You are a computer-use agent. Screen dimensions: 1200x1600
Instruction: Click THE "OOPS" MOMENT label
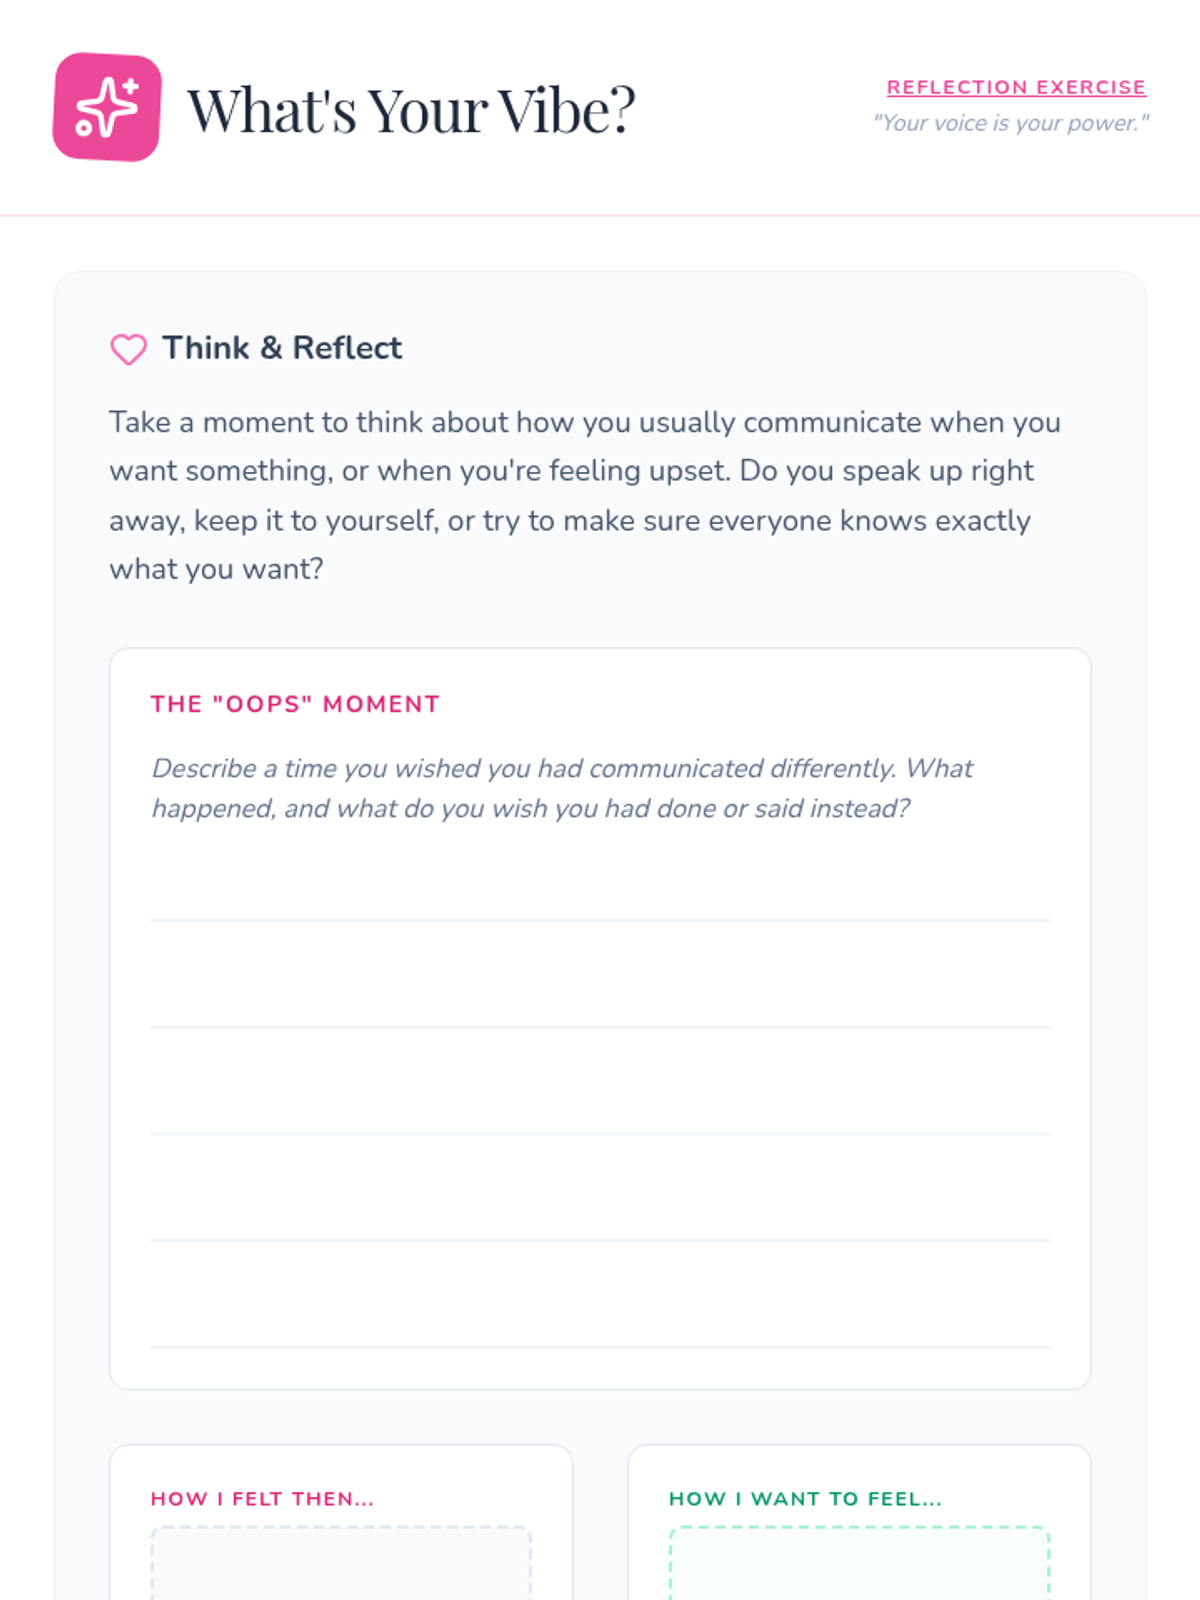click(295, 704)
